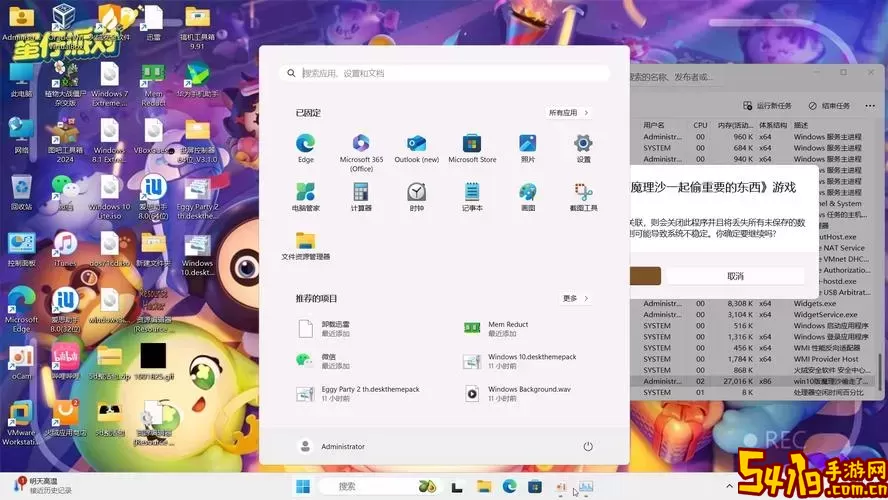Switch to Task Manager taskbar icon

click(x=586, y=487)
